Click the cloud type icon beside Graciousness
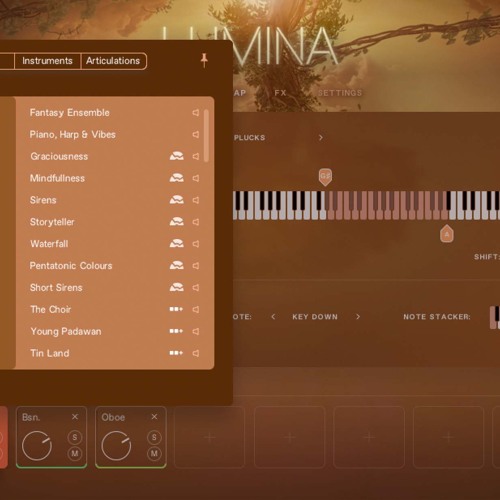Viewport: 500px width, 500px height. [x=176, y=156]
